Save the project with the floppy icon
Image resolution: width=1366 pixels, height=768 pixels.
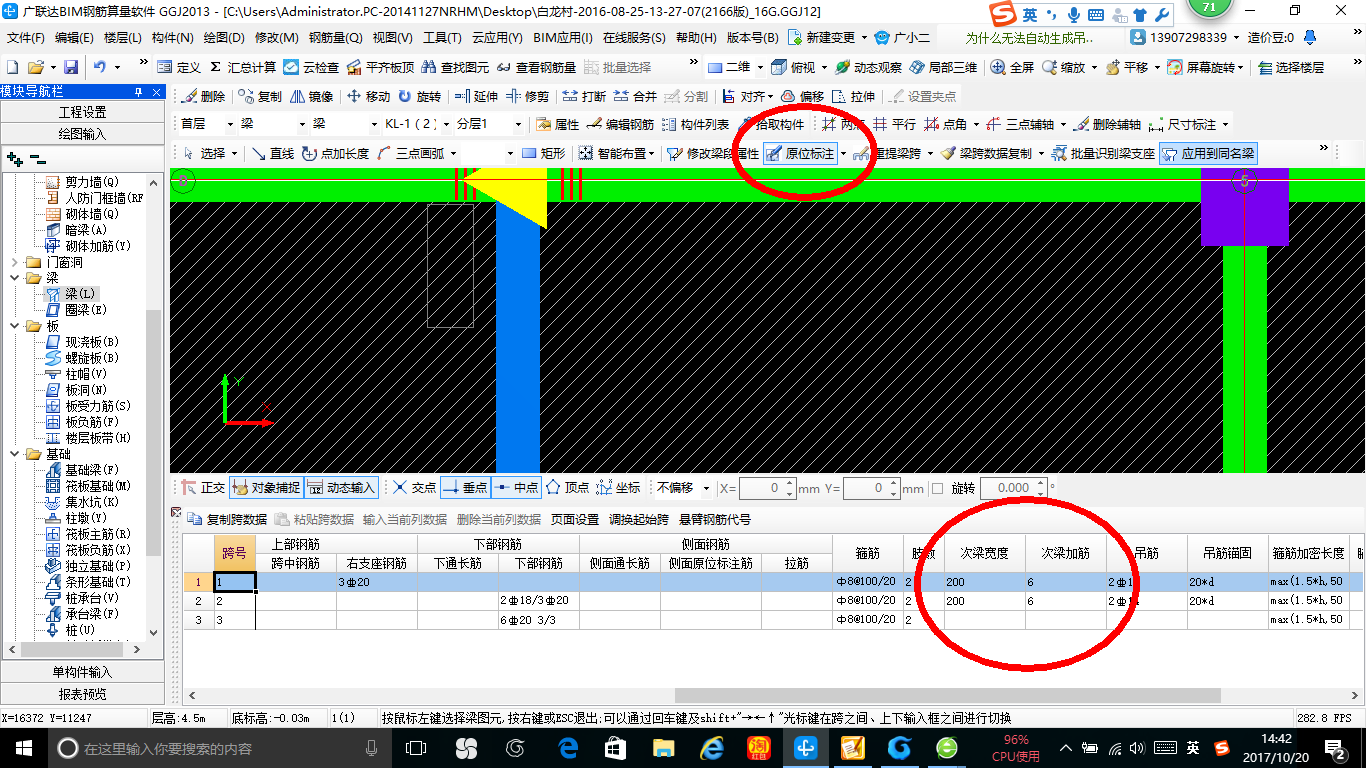pos(71,67)
